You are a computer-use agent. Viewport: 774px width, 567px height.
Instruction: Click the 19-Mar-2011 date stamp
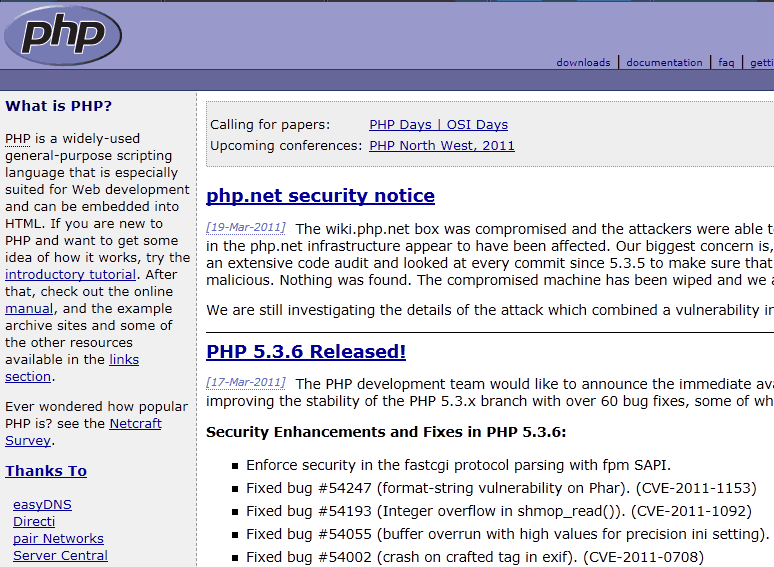246,227
